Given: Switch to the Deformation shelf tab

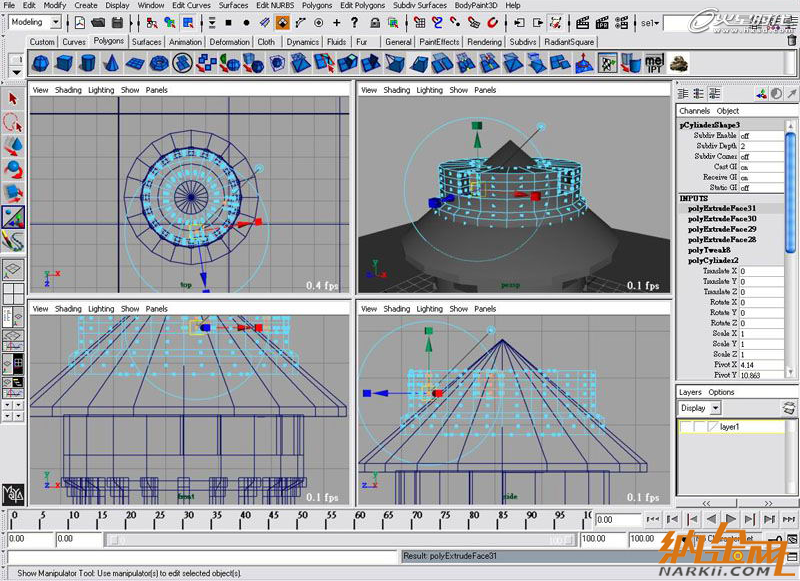Looking at the screenshot, I should pos(229,42).
